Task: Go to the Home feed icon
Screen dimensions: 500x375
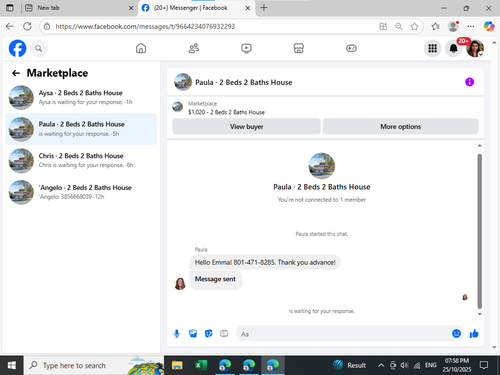Action: 141,48
